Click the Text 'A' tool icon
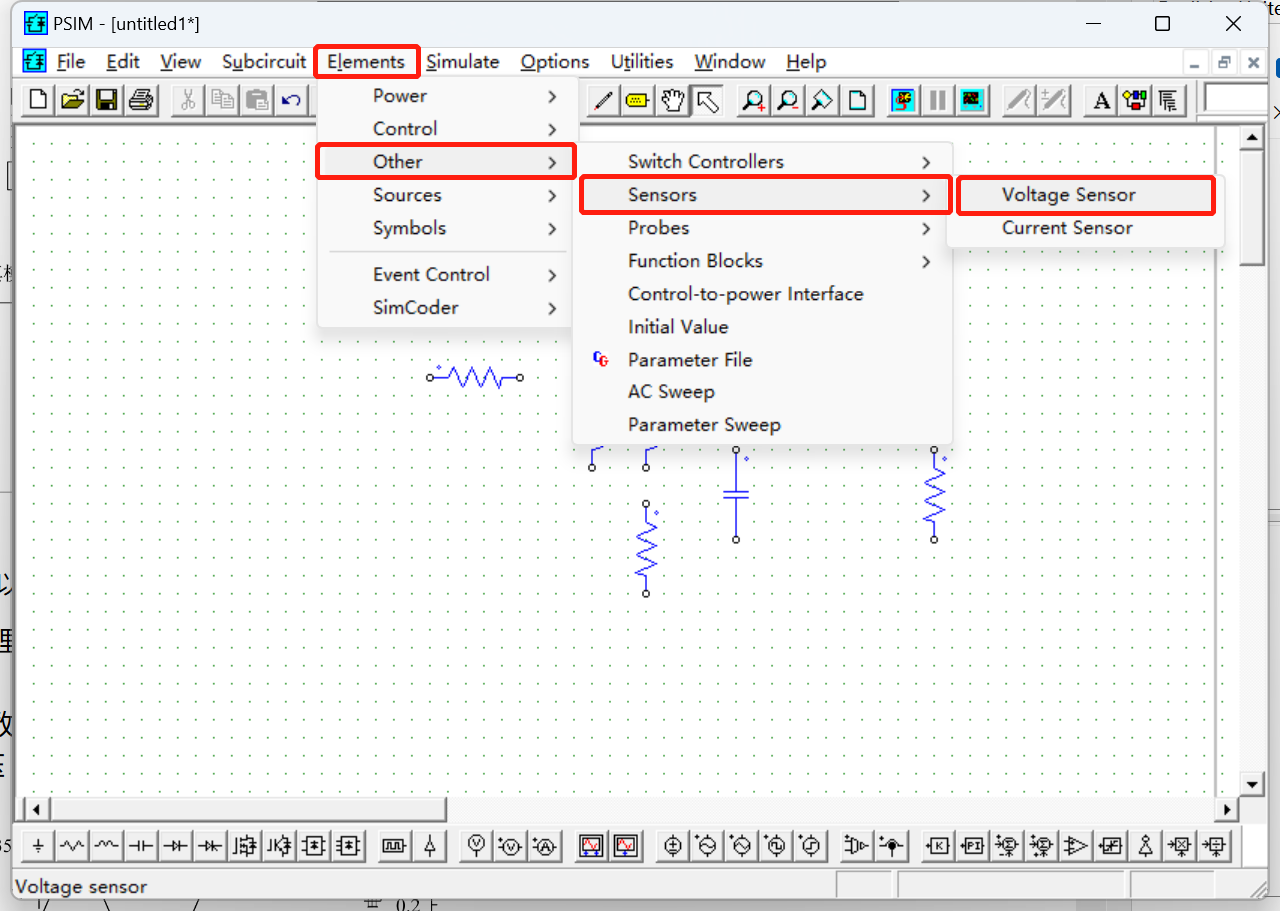The height and width of the screenshot is (911, 1280). click(1101, 100)
